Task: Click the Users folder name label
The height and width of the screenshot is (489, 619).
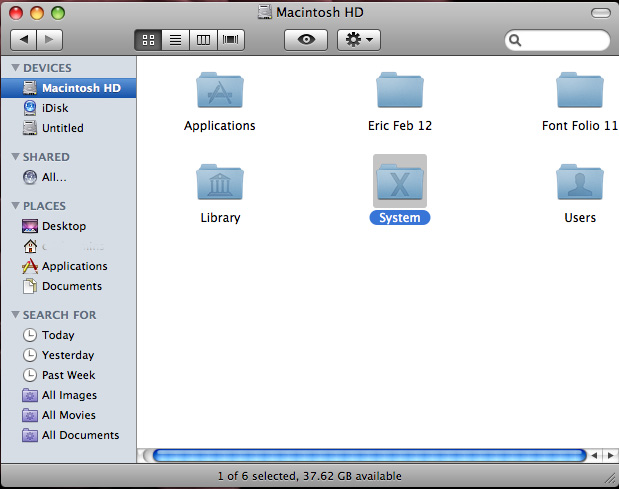Action: 580,218
